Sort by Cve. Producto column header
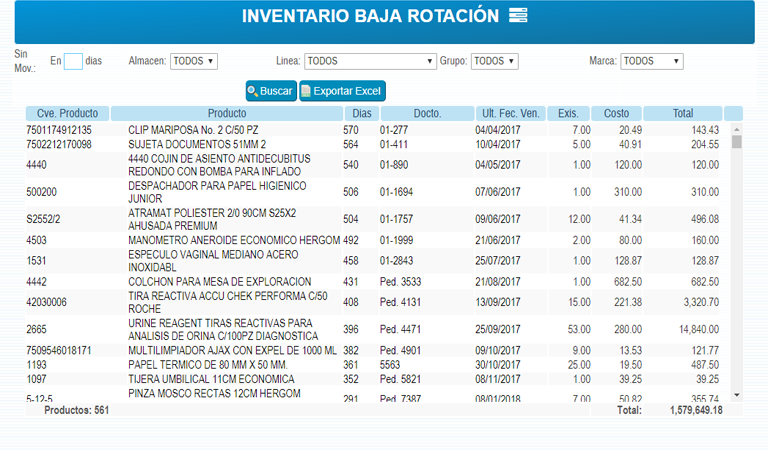 tap(68, 113)
